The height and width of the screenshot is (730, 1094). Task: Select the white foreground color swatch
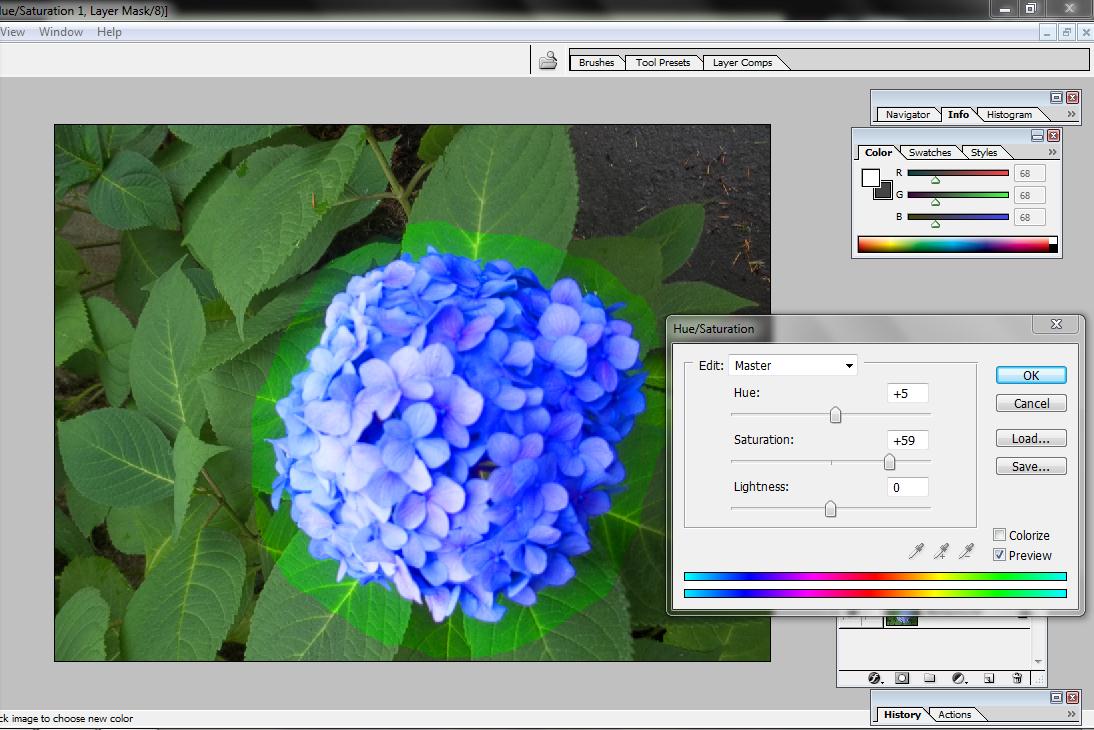tap(870, 177)
